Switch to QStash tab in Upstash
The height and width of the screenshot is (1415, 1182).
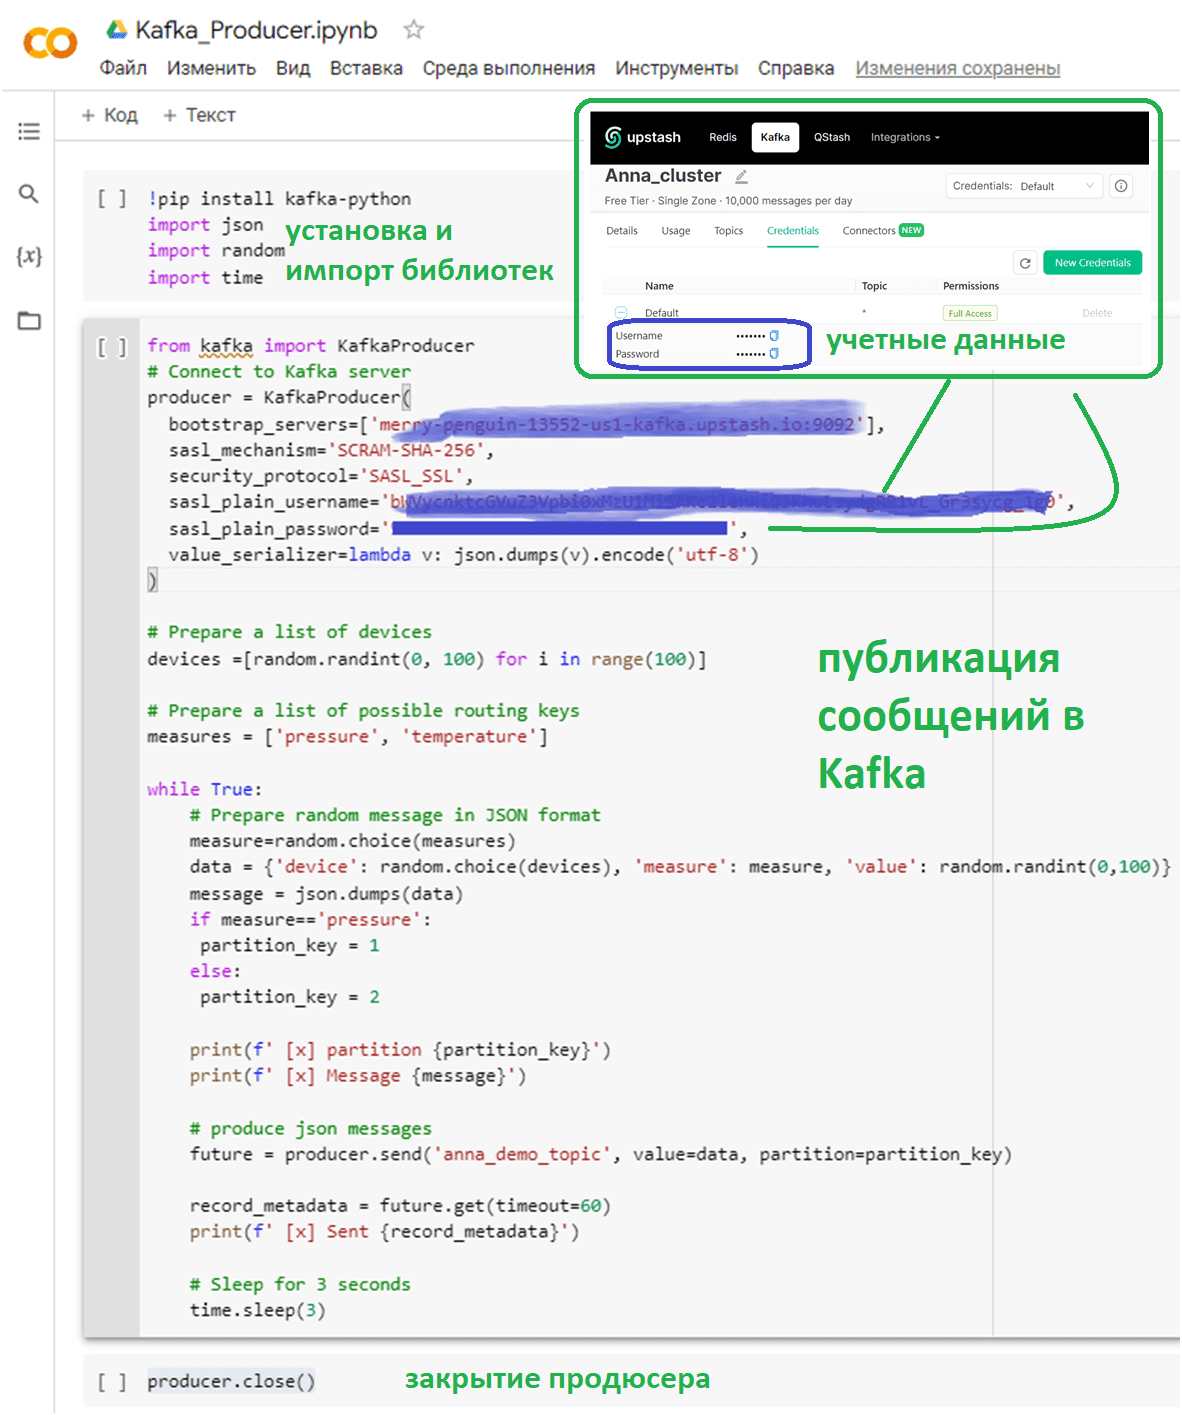point(832,137)
